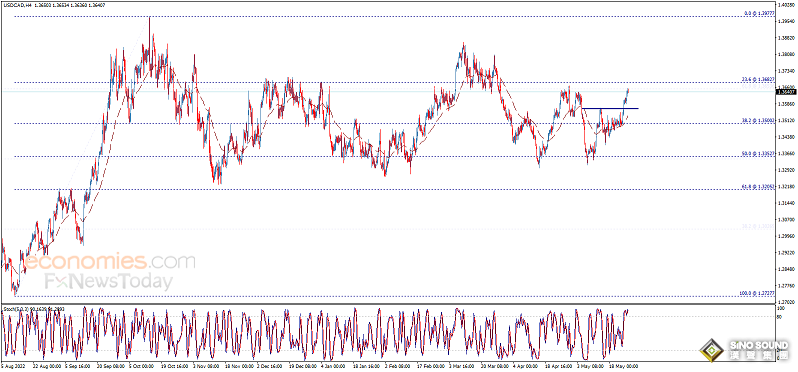Click the economies.com watermark logo
Viewport: 798px width, 372px height.
click(x=110, y=262)
